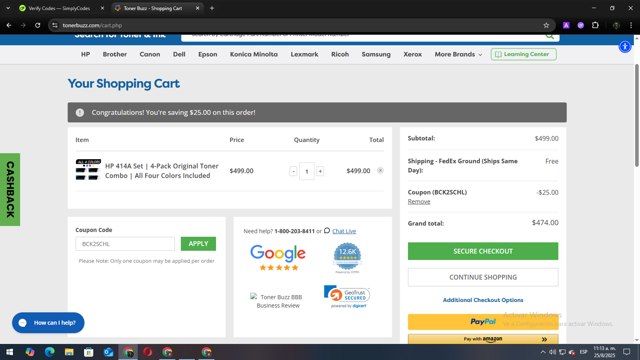Open the HP brand menu
The height and width of the screenshot is (360, 640).
[x=85, y=54]
